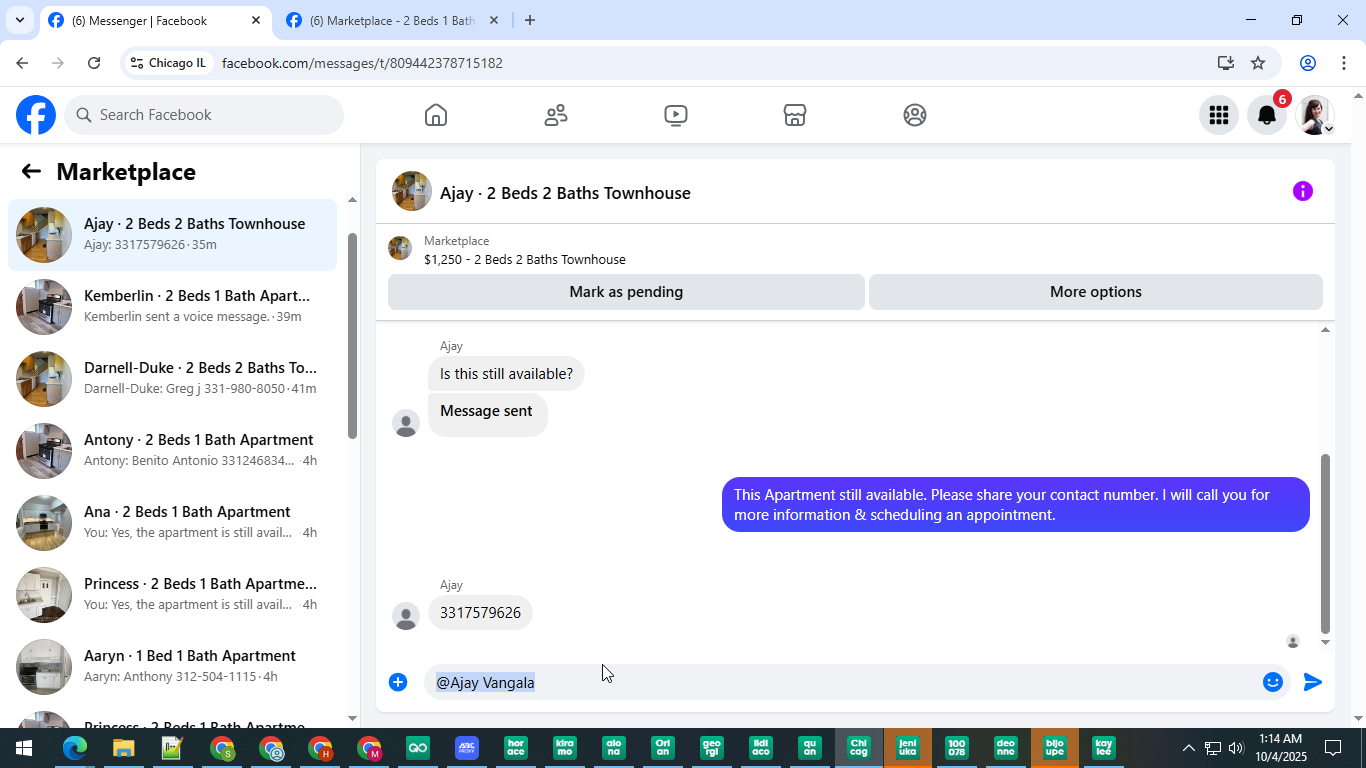Focus the Search Facebook box
Viewport: 1366px width, 768px height.
(204, 115)
